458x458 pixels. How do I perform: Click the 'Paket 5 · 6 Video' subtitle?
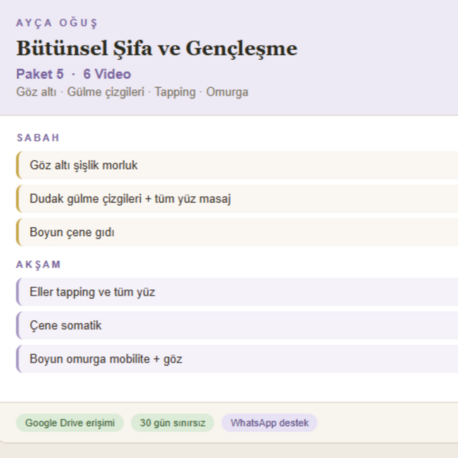click(74, 74)
